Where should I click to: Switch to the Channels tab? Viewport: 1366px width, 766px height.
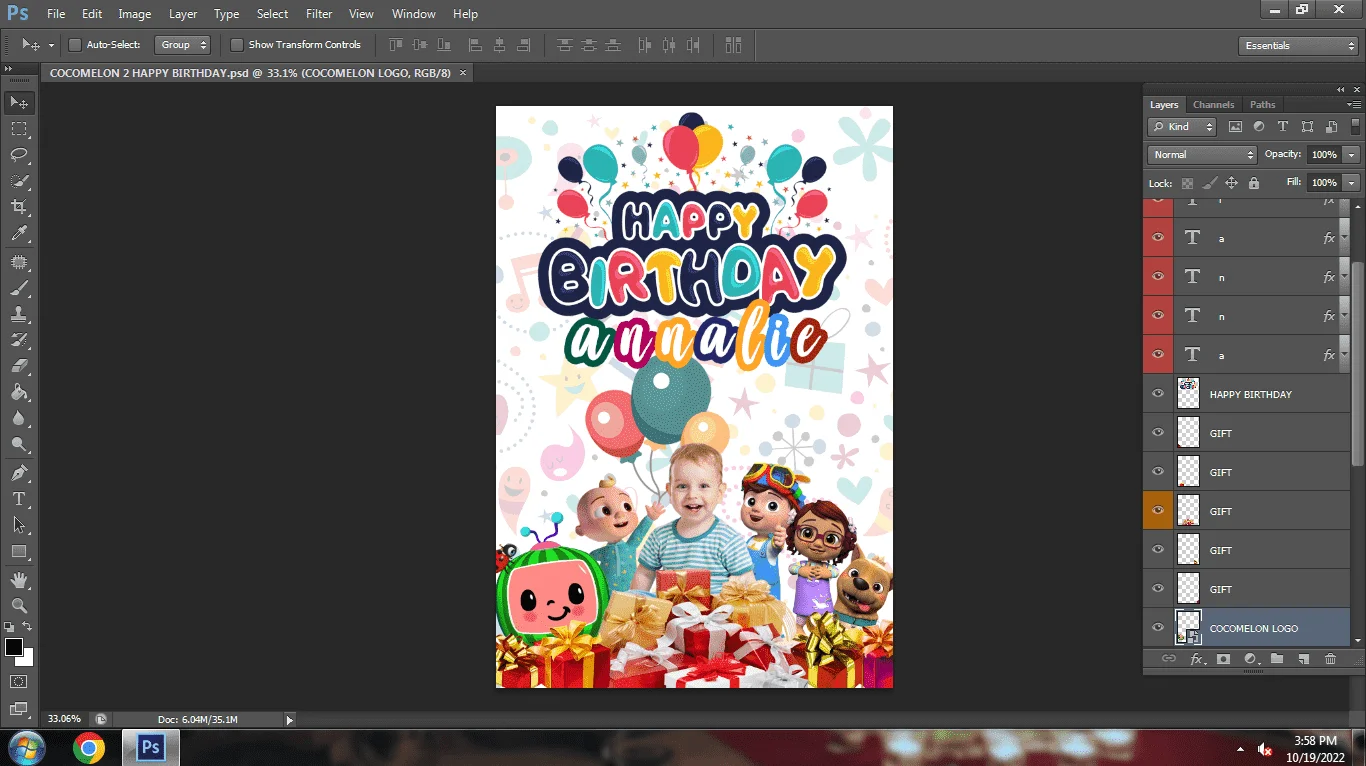1213,105
